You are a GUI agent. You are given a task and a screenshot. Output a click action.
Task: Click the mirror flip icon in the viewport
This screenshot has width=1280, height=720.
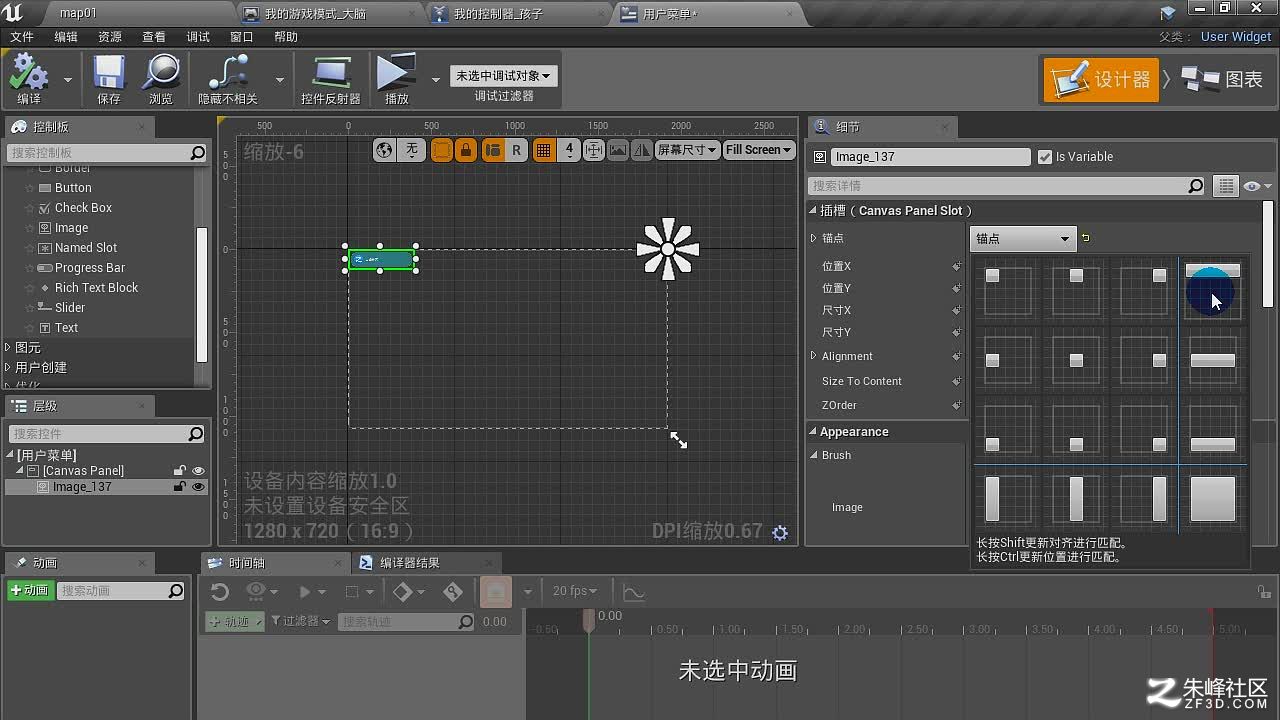[641, 150]
